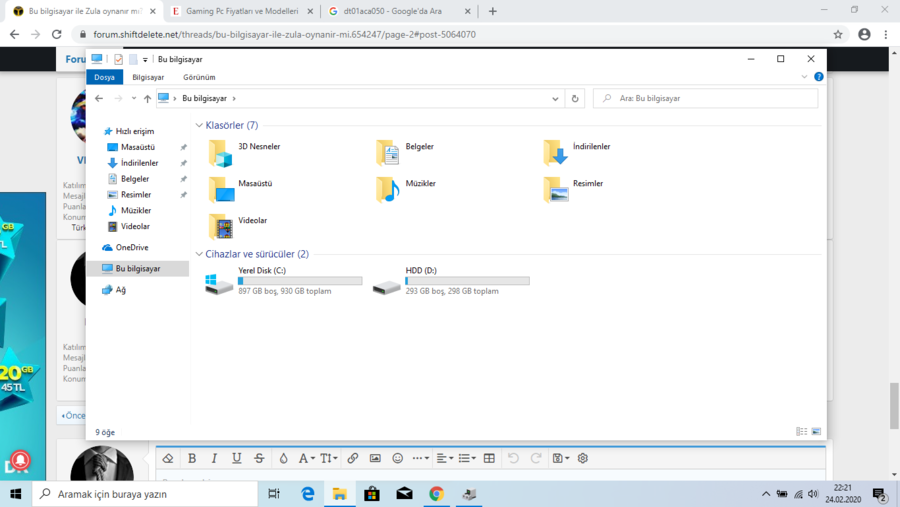The image size is (900, 507).
Task: Click the properties quick access toolbar icon
Action: (x=118, y=59)
